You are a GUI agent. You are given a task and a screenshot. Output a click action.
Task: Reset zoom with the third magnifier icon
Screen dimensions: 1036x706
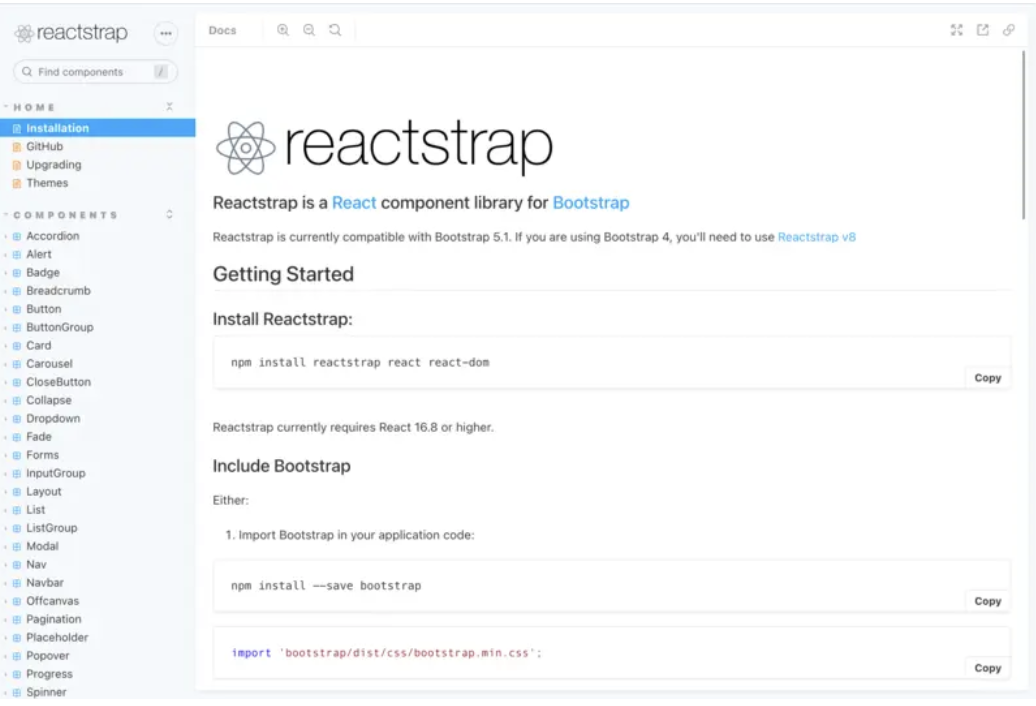tap(335, 30)
